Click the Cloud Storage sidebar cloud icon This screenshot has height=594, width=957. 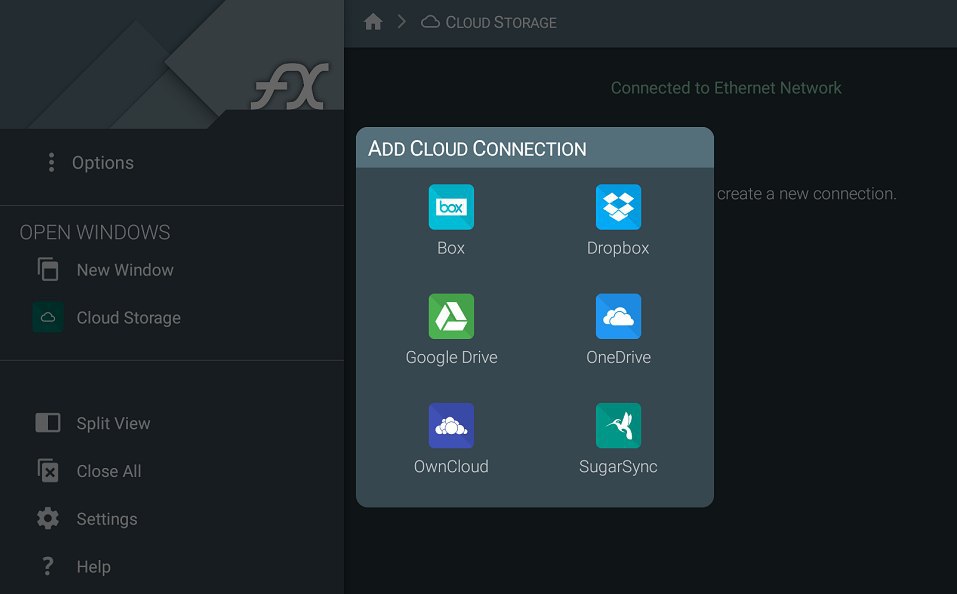point(48,317)
